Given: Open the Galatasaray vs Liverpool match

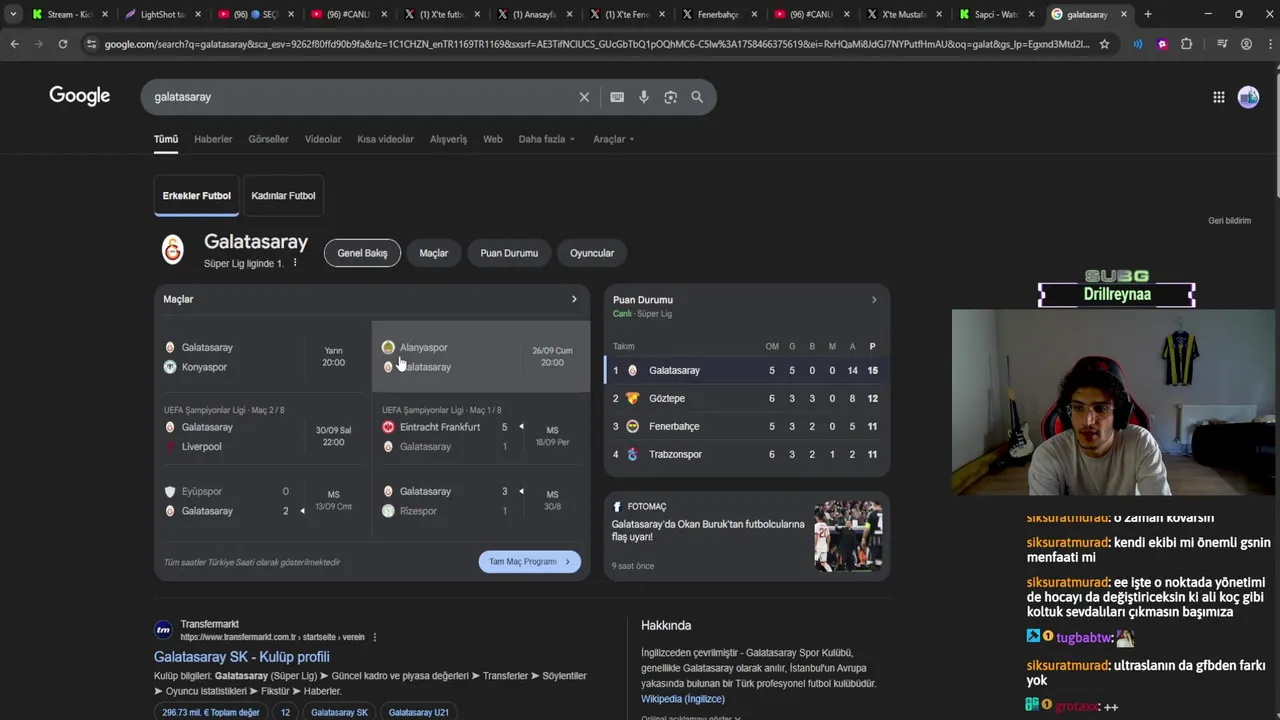Looking at the screenshot, I should coord(263,430).
